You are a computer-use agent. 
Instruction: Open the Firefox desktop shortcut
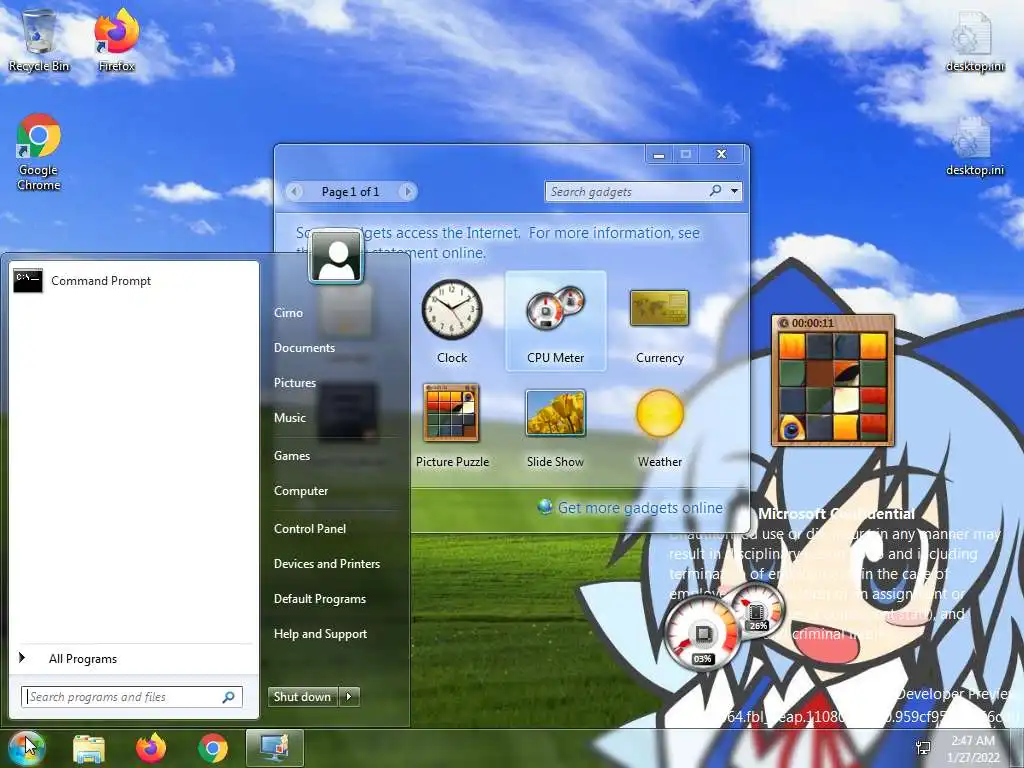coord(116,39)
